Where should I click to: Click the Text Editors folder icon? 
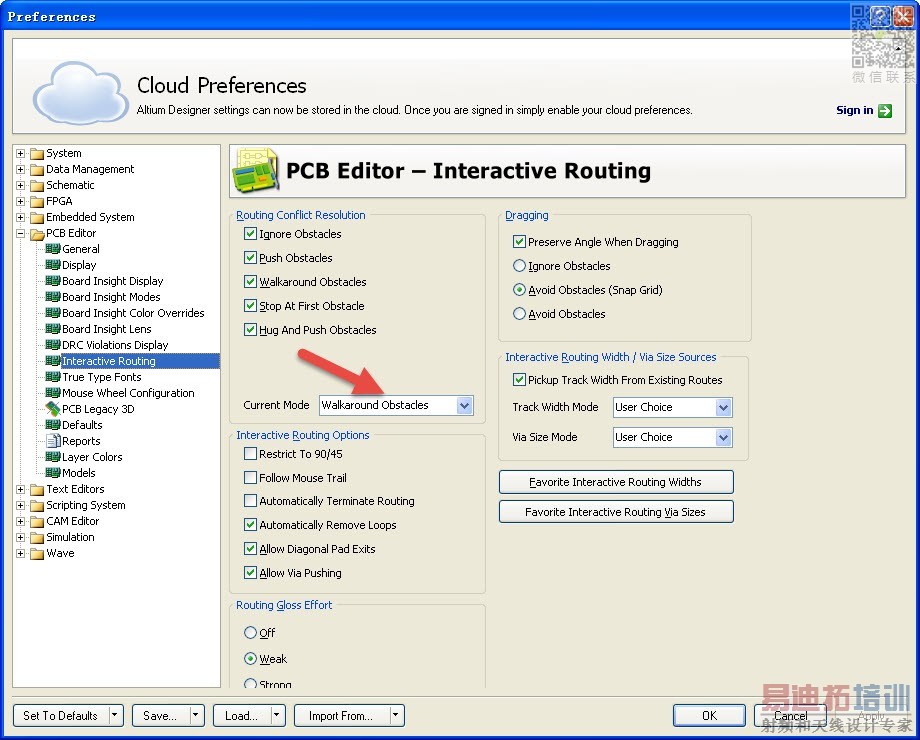[37, 489]
